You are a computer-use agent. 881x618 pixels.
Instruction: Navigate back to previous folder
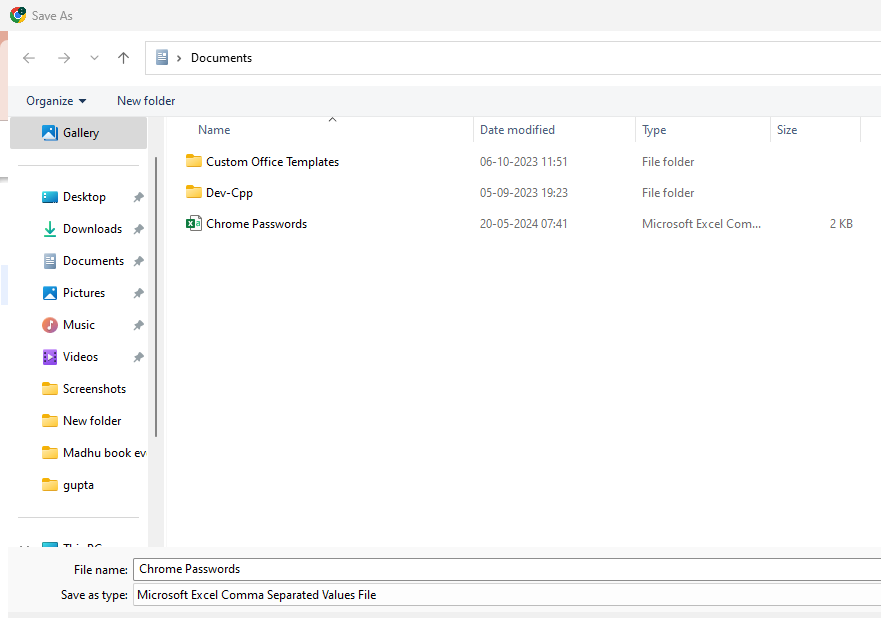click(x=28, y=57)
